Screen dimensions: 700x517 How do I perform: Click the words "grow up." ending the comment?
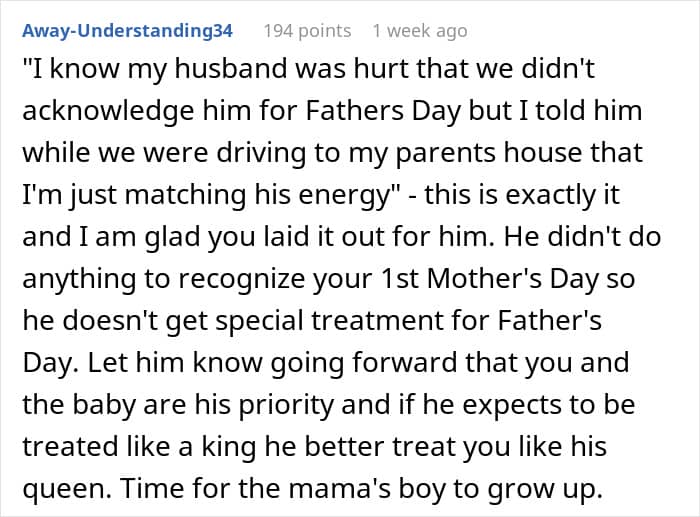tap(545, 489)
